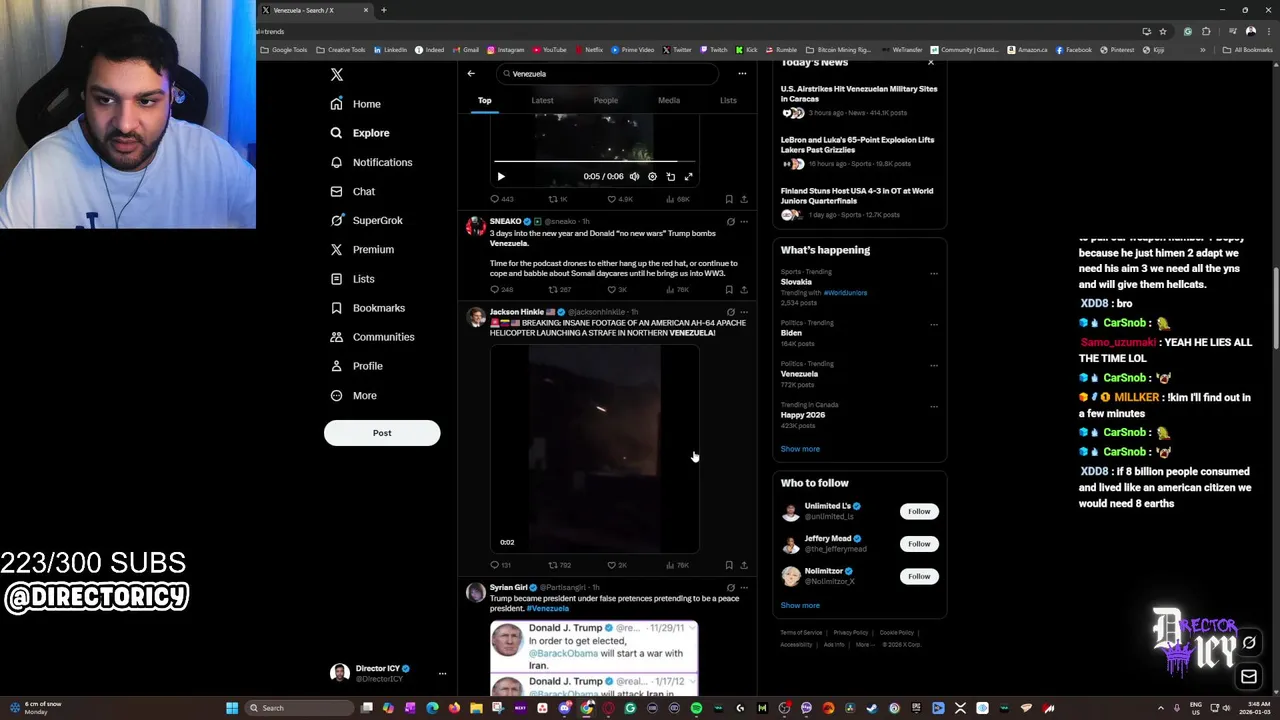The height and width of the screenshot is (720, 1280).
Task: Open more options for Biden trend
Action: pyautogui.click(x=933, y=324)
